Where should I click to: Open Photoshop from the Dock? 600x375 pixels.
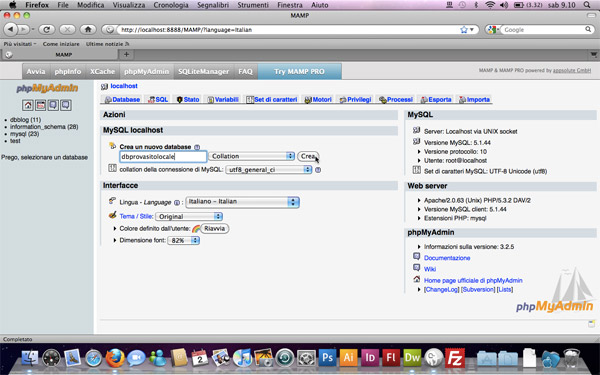(327, 357)
